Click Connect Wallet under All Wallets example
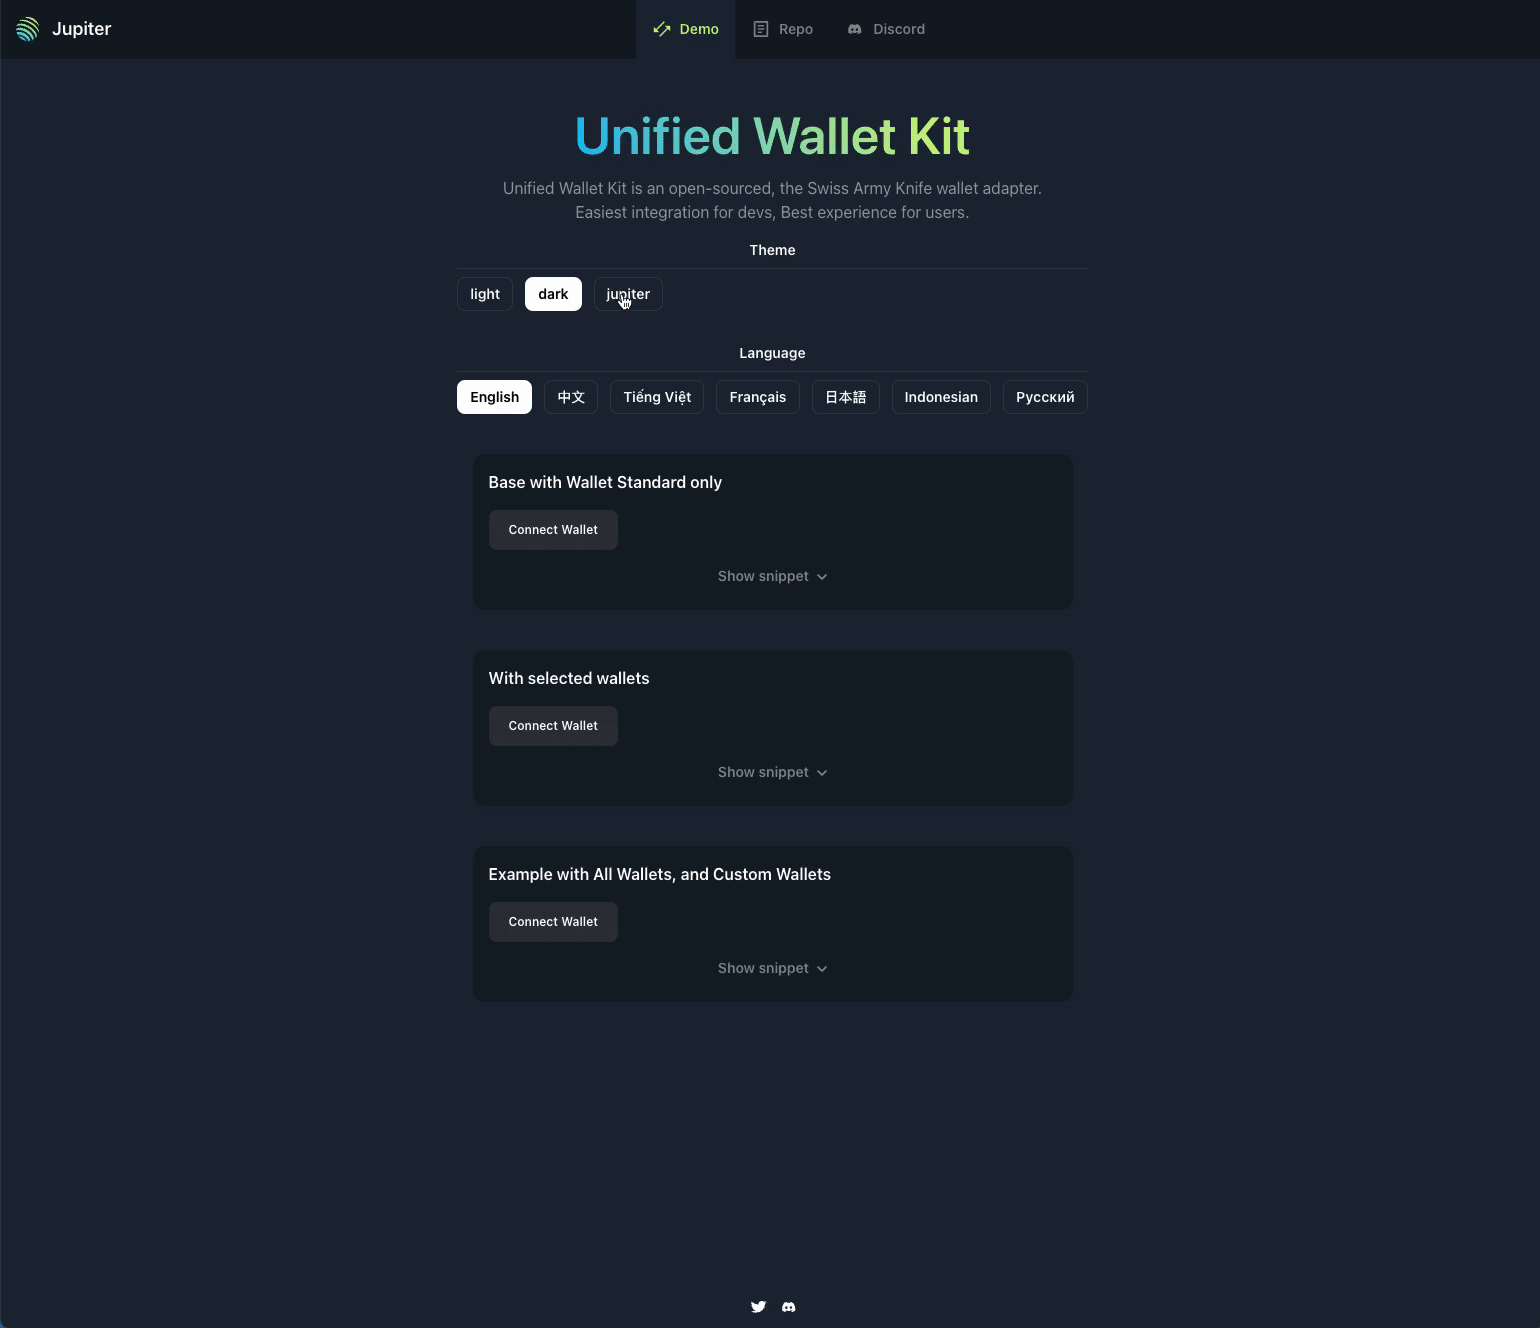The width and height of the screenshot is (1540, 1328). click(x=553, y=922)
